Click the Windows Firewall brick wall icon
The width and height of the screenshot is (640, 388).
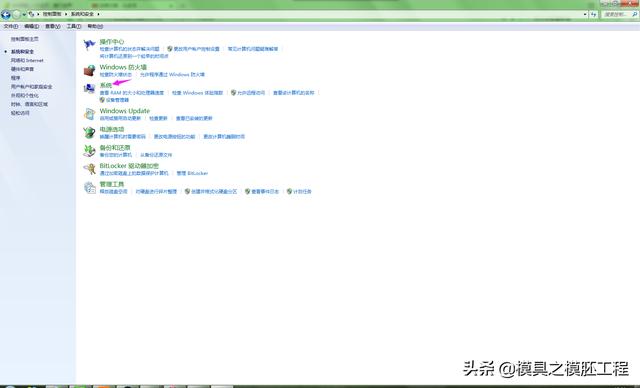point(89,70)
